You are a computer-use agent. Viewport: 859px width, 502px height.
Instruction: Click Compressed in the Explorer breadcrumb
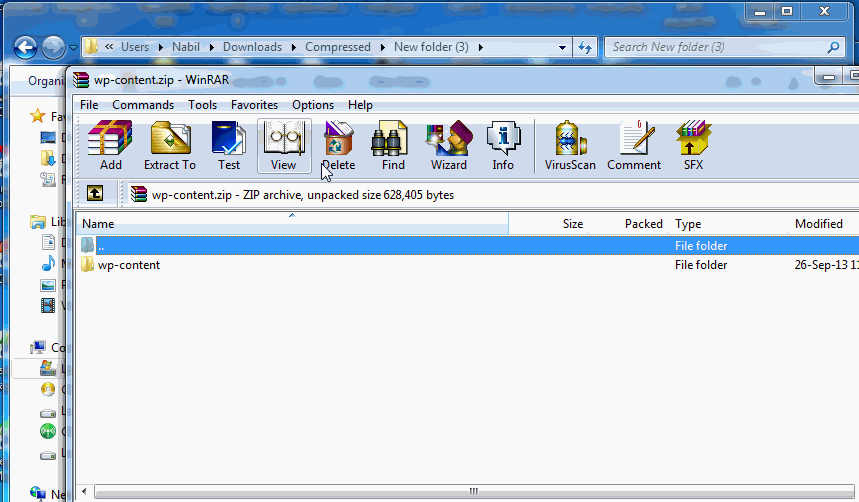coord(337,47)
